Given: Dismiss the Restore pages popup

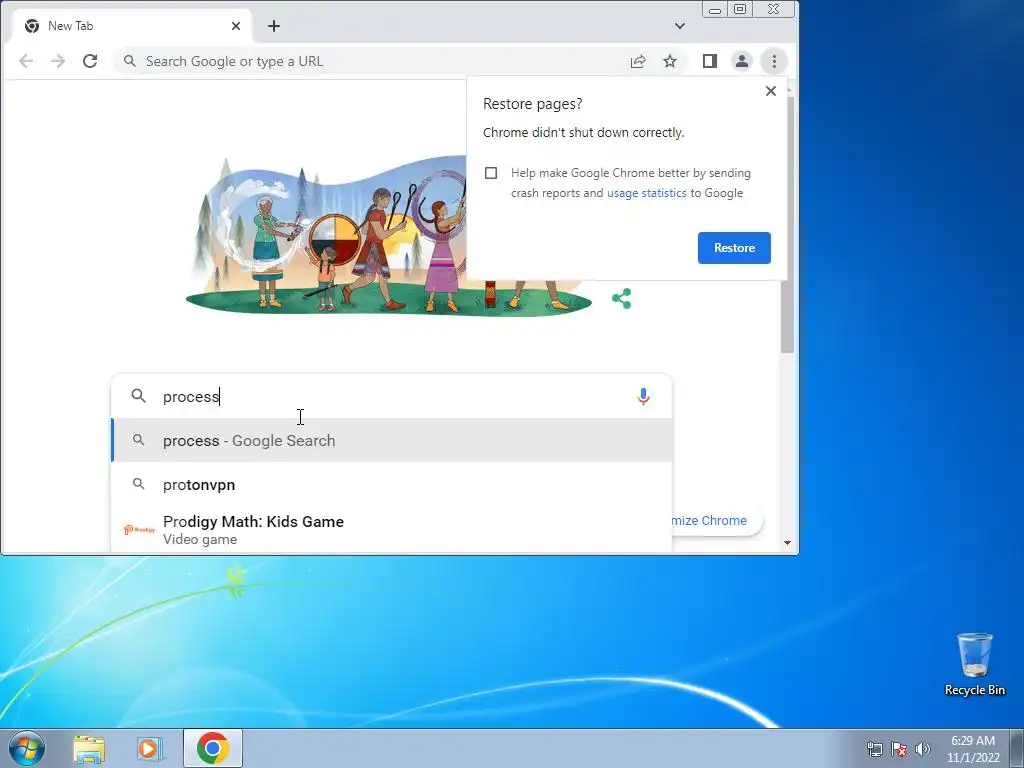Looking at the screenshot, I should tap(771, 91).
